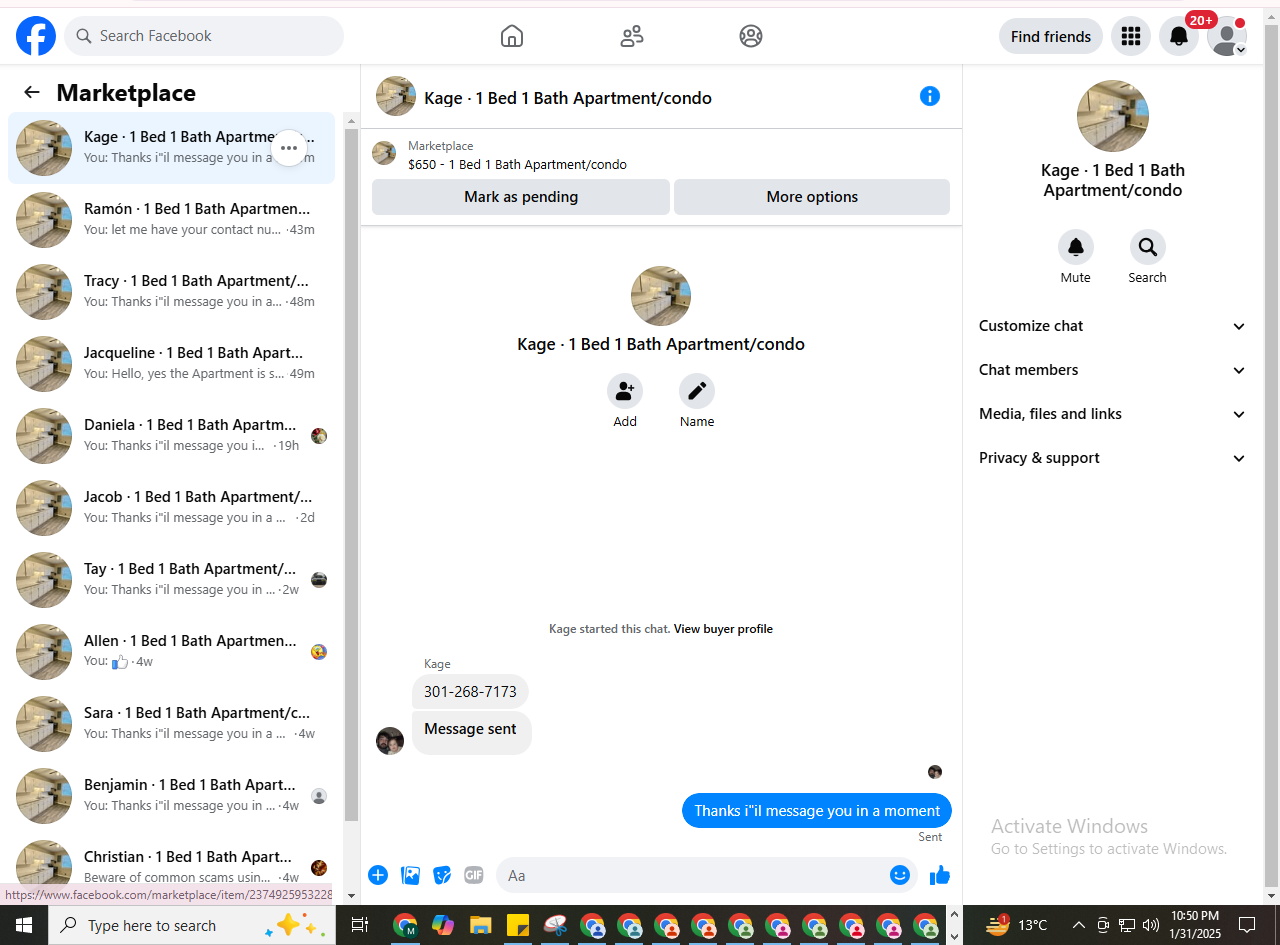The image size is (1280, 945).
Task: Choose a sticker icon in composer
Action: tap(442, 875)
